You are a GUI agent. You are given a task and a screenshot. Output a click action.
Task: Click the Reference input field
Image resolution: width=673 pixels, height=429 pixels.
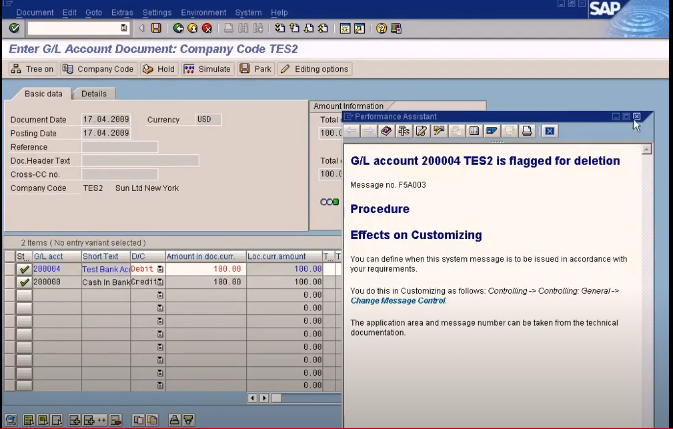tap(120, 147)
